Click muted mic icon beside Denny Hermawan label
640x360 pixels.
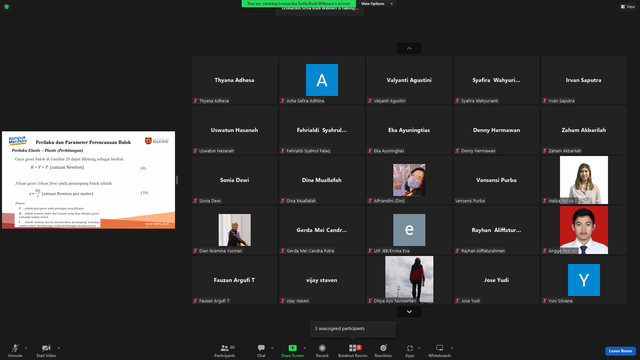458,151
